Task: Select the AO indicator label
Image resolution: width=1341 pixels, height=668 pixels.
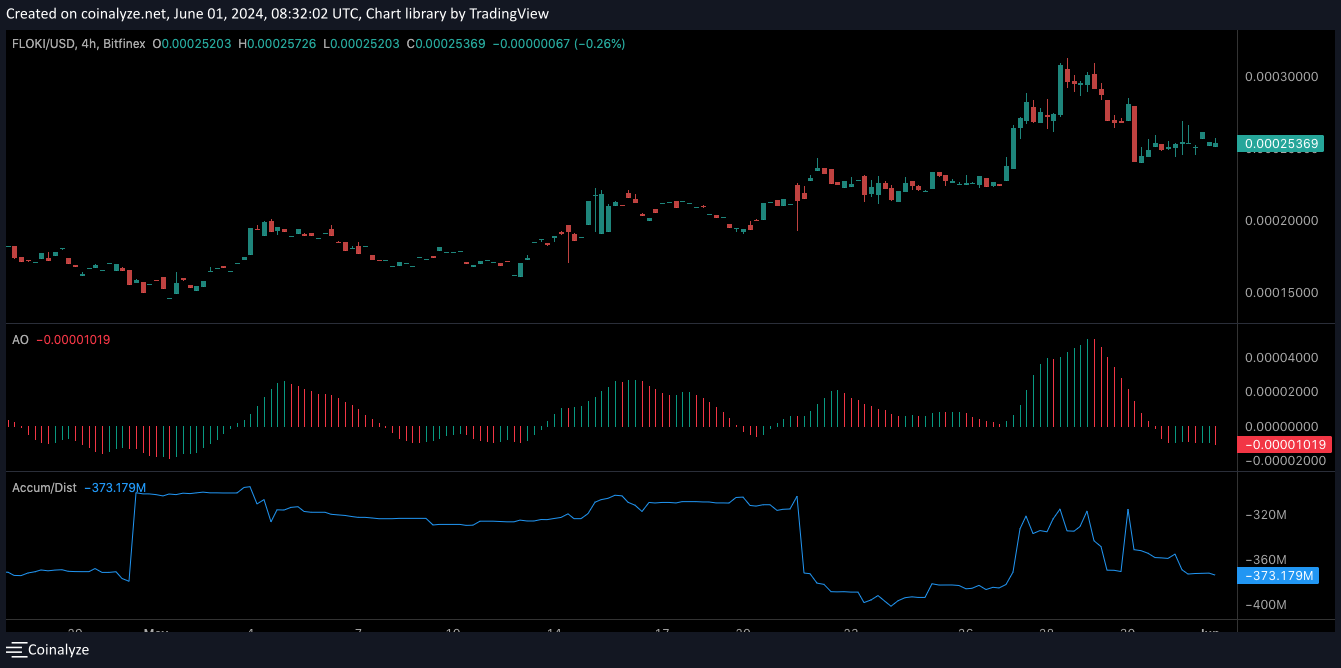Action: tap(20, 340)
